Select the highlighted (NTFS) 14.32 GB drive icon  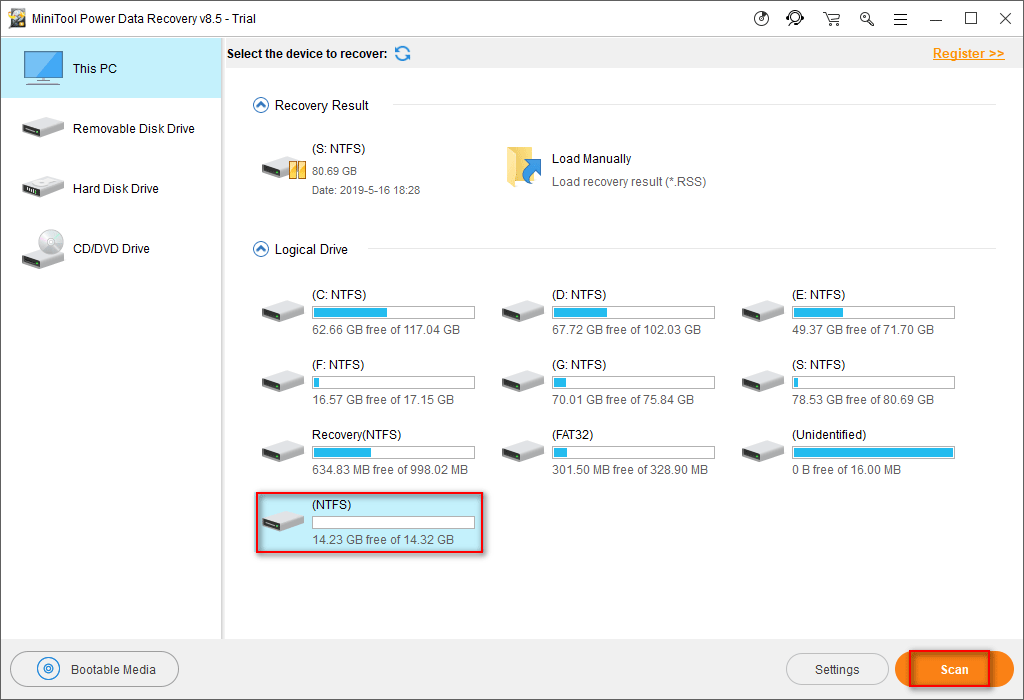[283, 521]
